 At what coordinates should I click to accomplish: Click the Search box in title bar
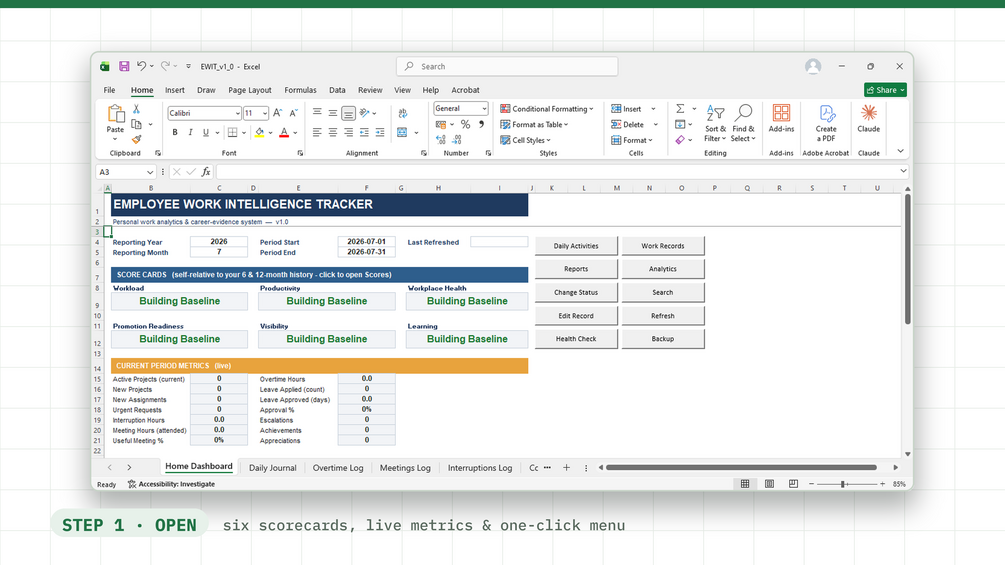507,66
